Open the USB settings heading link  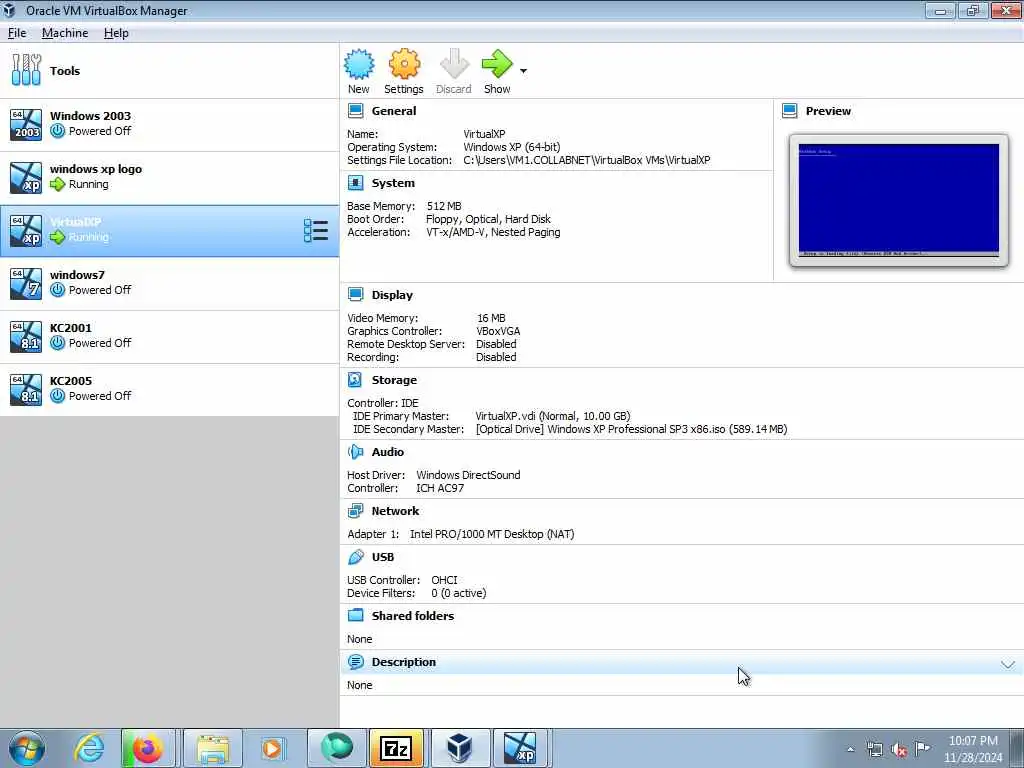click(383, 557)
